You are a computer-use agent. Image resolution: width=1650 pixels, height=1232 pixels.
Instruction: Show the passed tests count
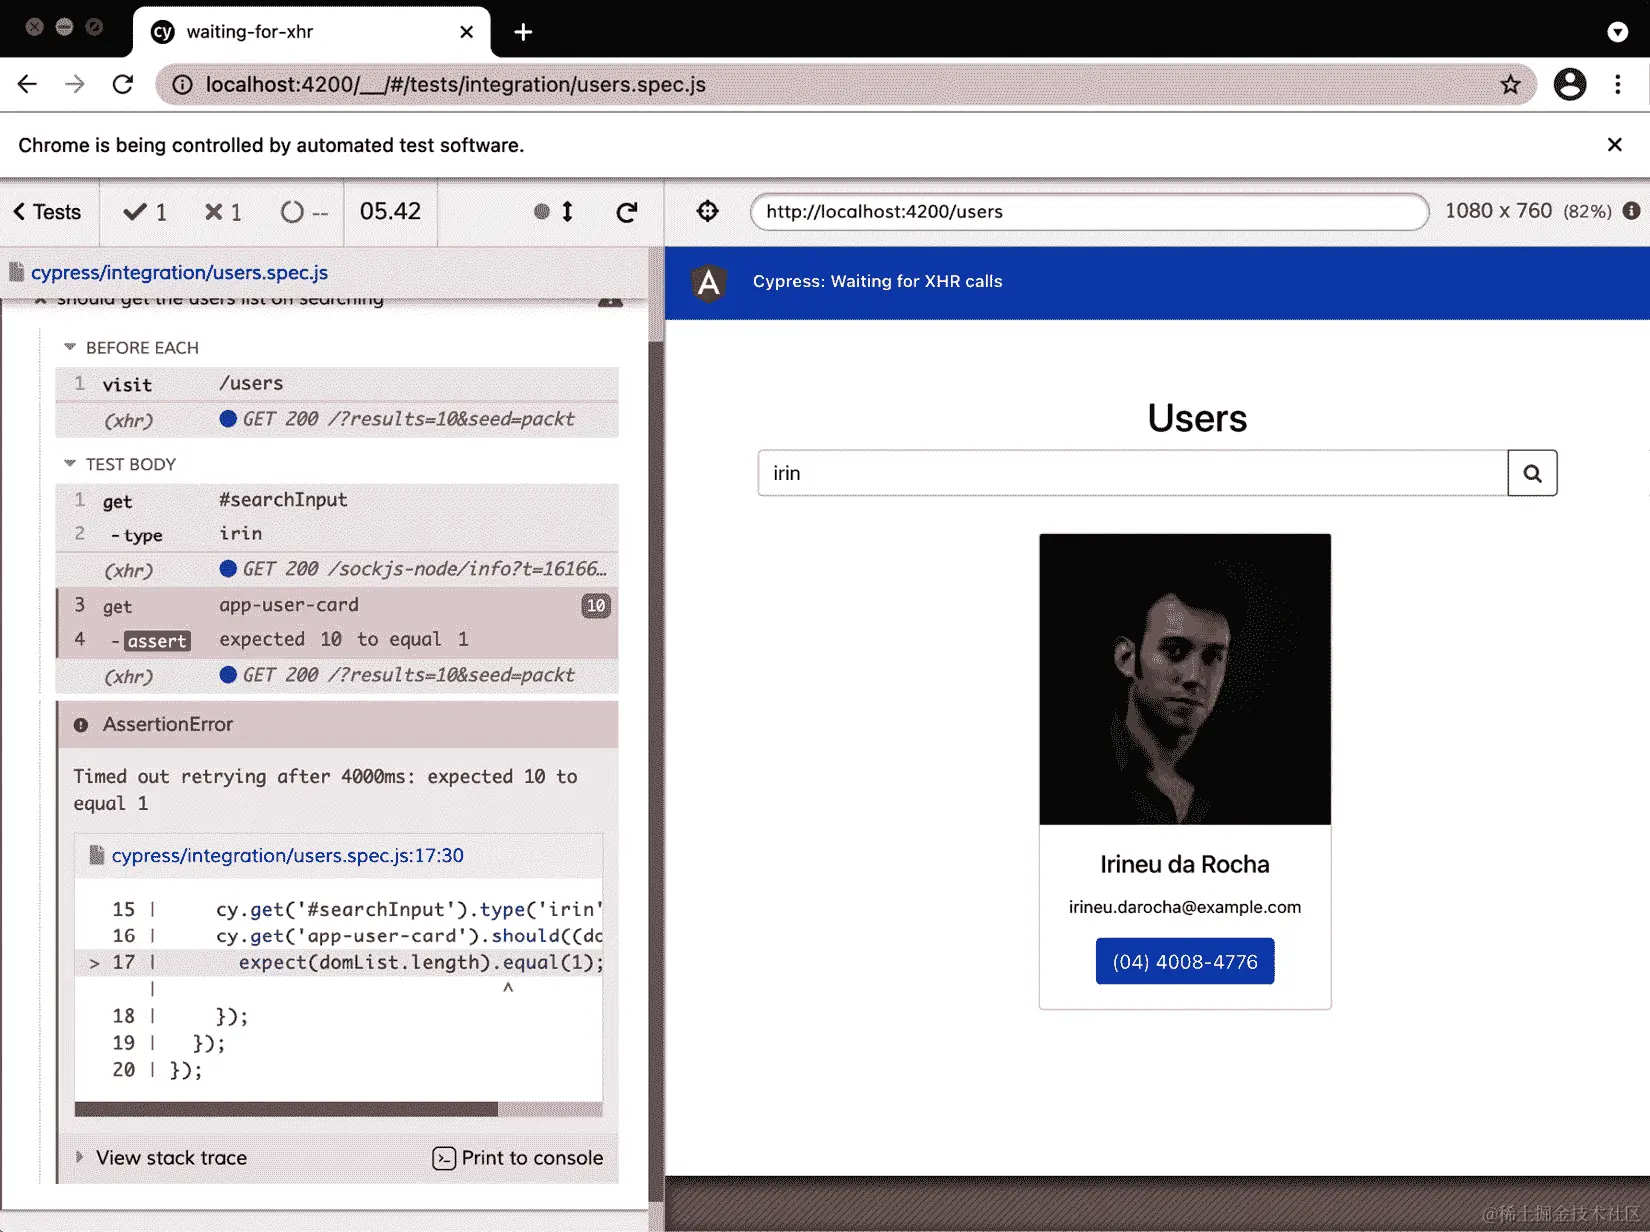click(x=145, y=212)
